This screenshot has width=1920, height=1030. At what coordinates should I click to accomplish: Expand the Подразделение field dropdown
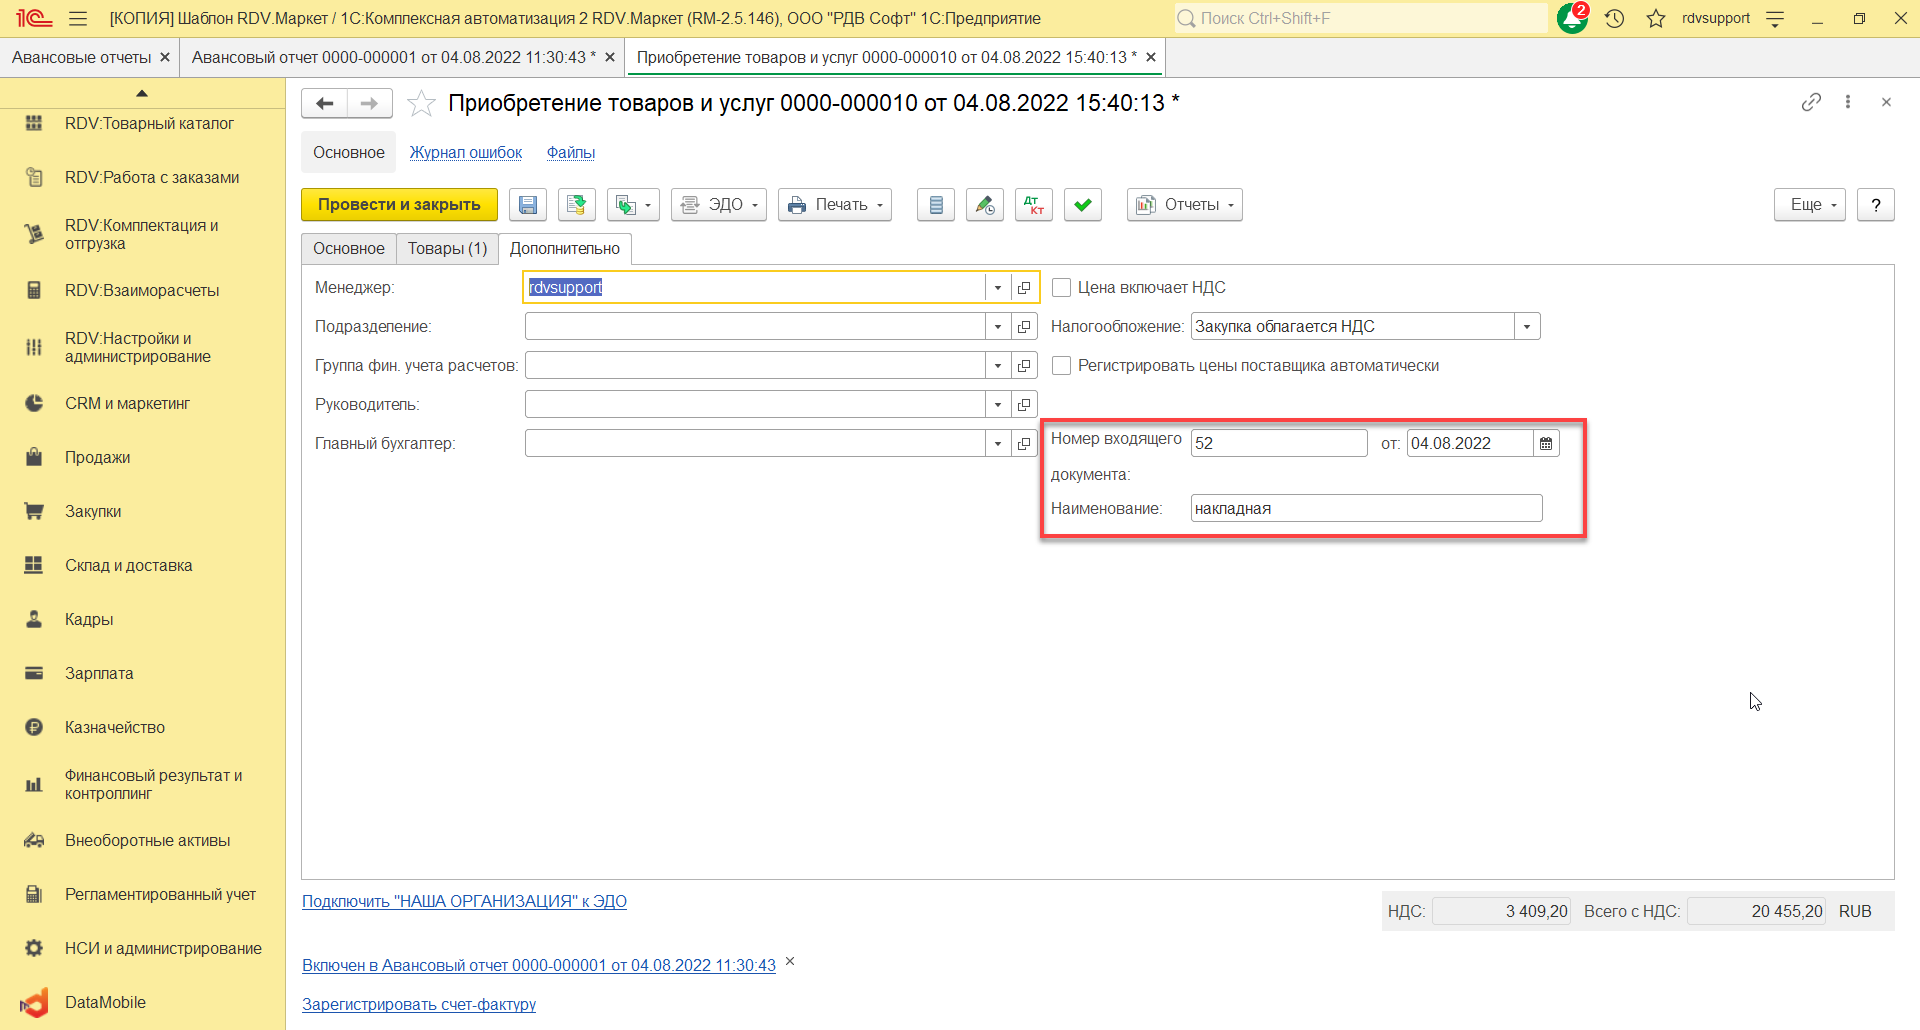click(x=997, y=327)
